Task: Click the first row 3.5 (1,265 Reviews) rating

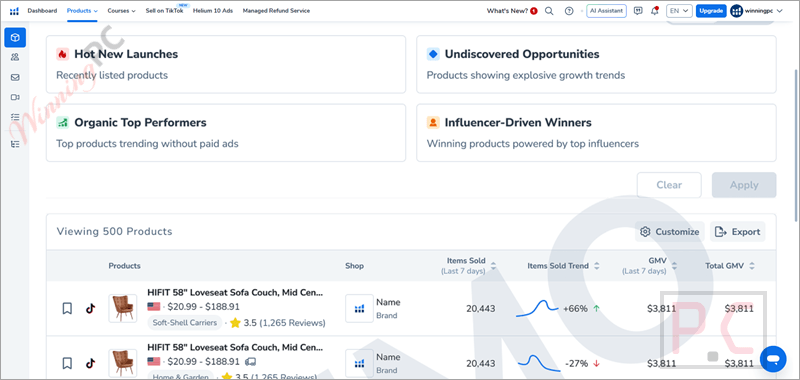Action: point(278,323)
